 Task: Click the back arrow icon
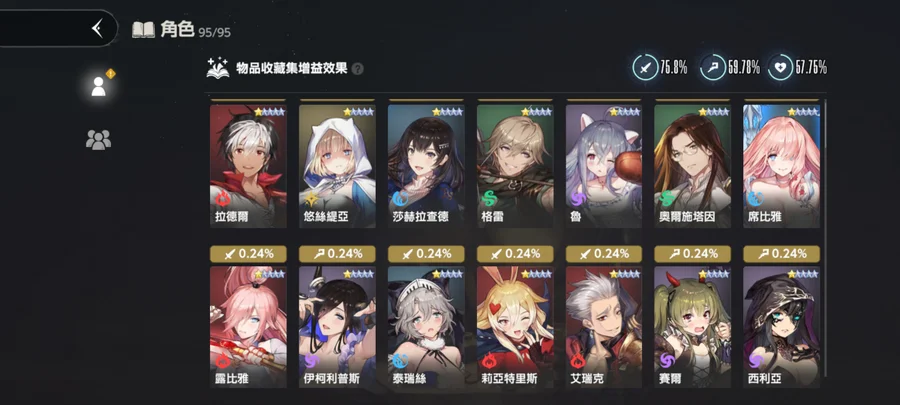point(98,28)
